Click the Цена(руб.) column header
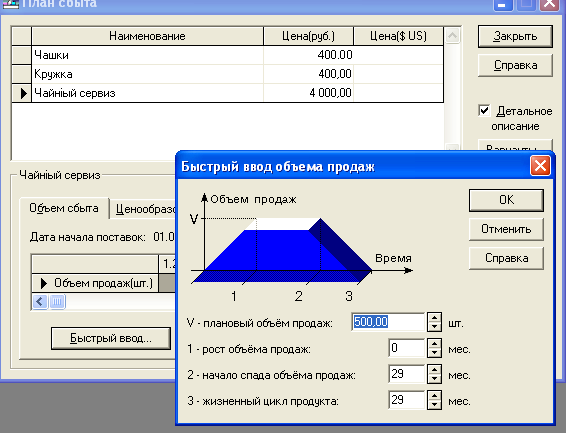This screenshot has width=566, height=433. [309, 36]
